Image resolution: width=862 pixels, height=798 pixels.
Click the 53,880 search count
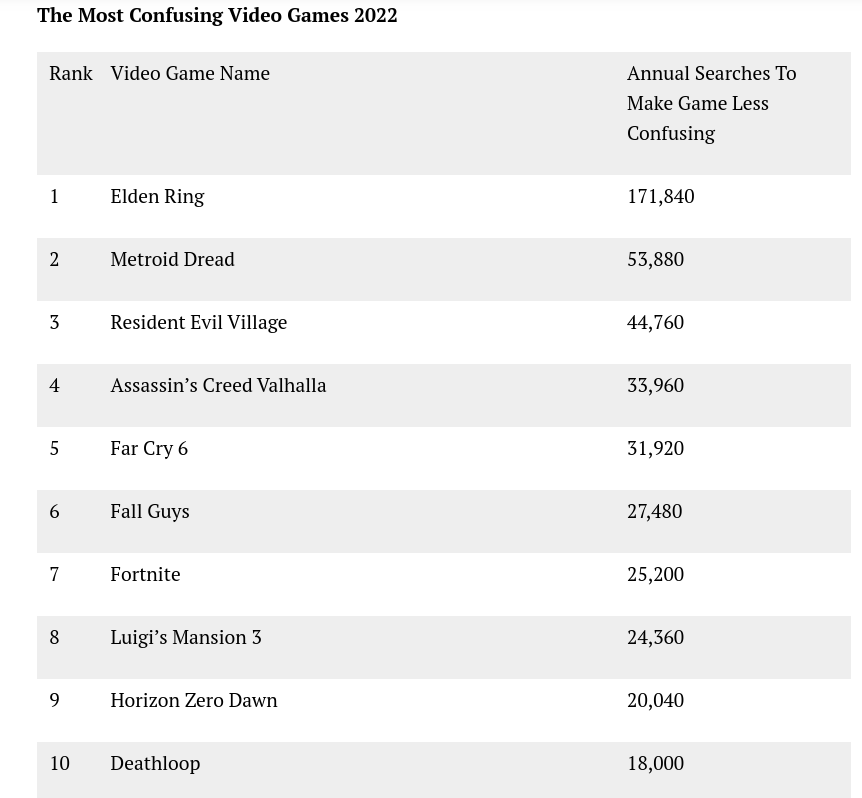655,259
